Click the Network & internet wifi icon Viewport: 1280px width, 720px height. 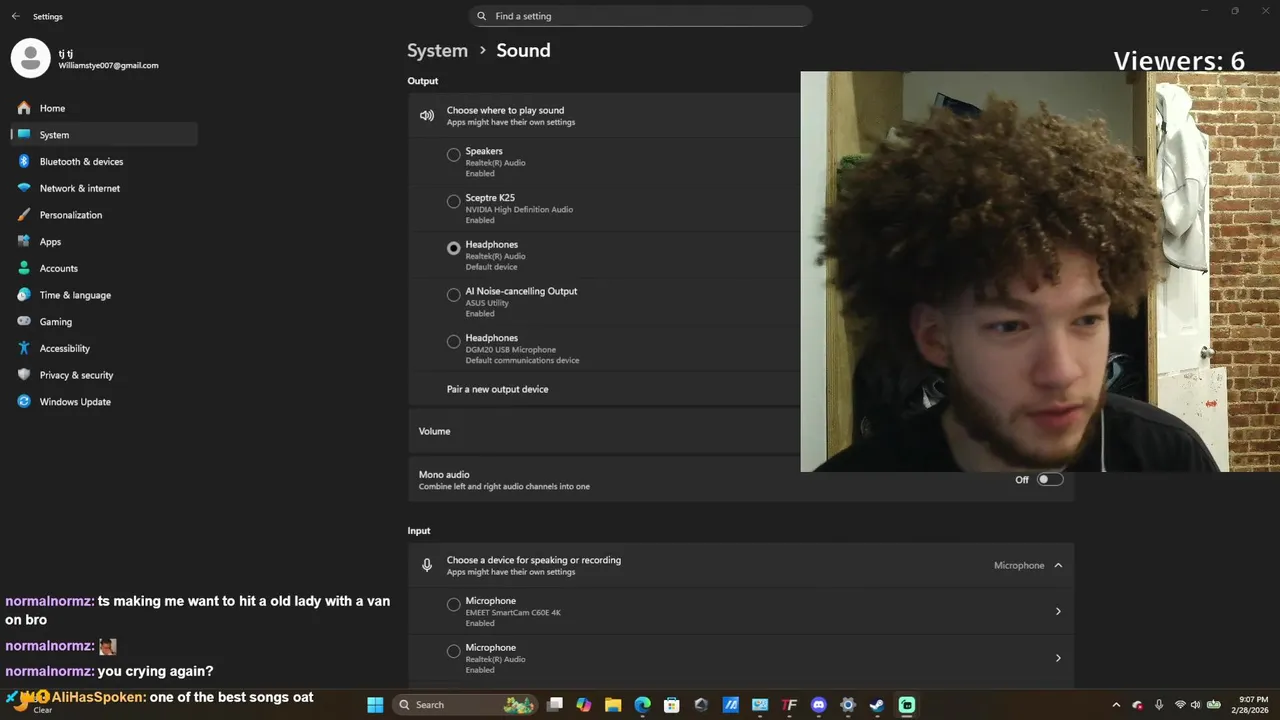pos(24,188)
